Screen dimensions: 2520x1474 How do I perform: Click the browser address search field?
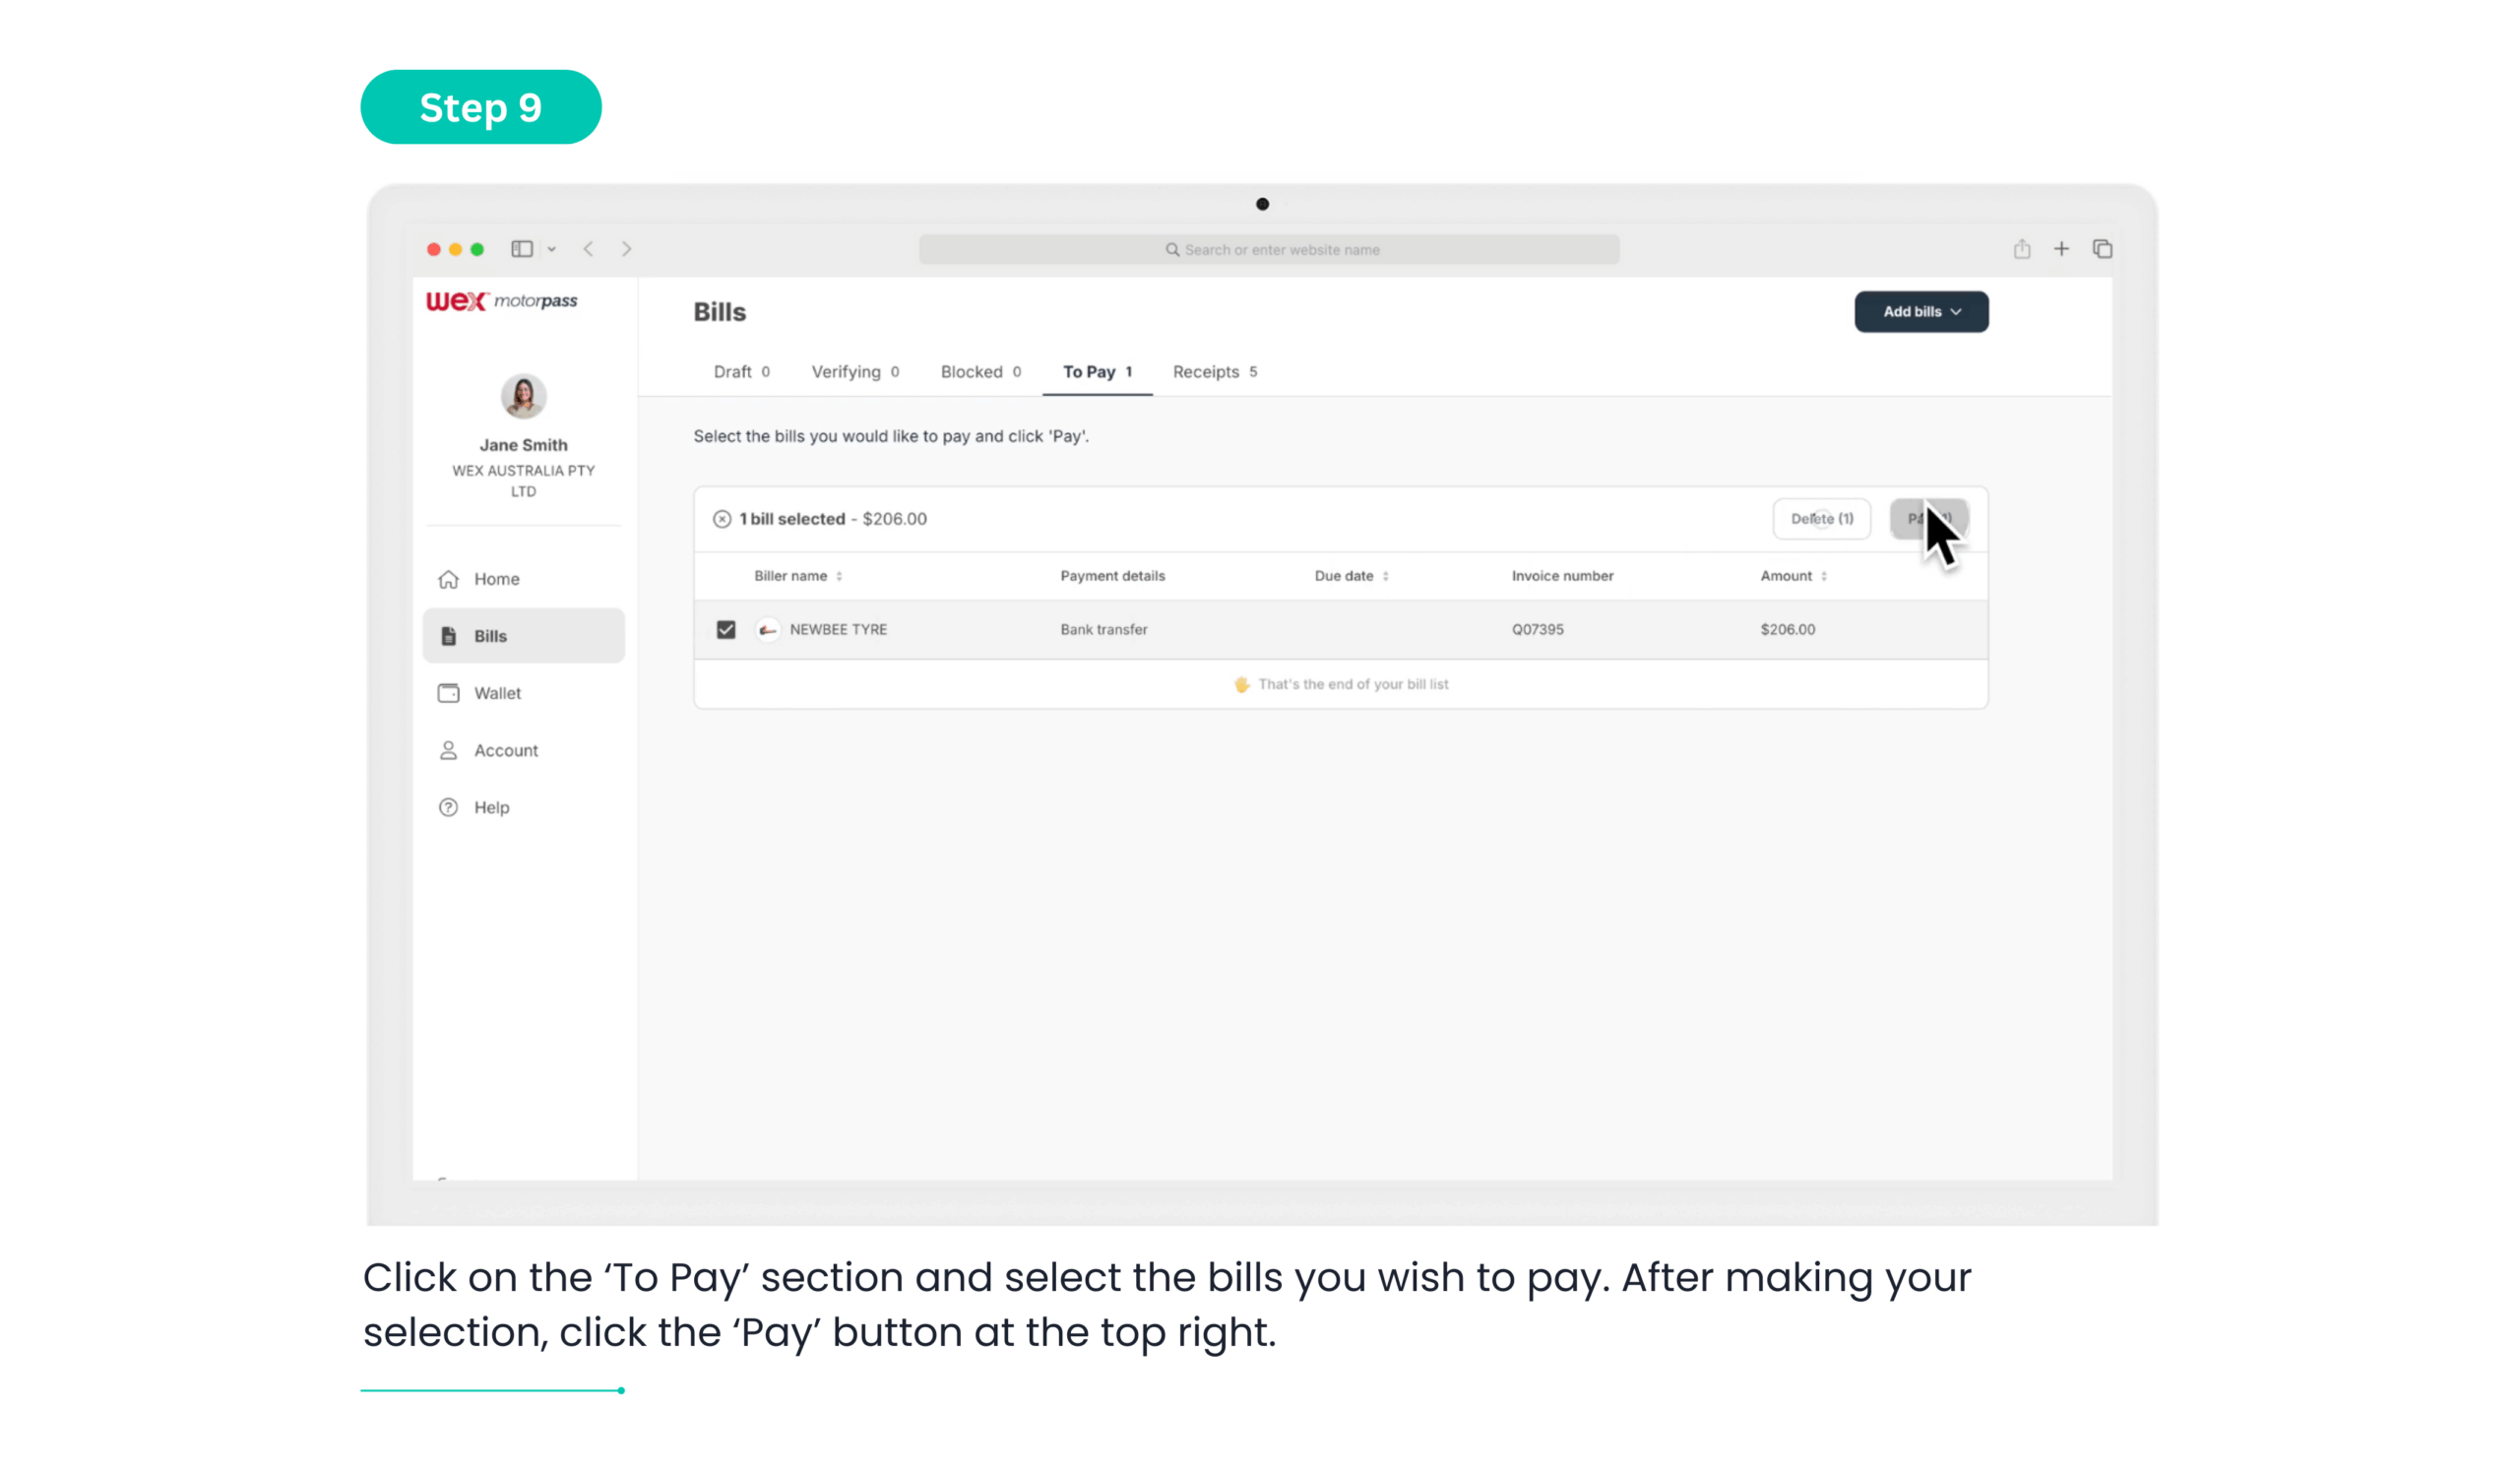[x=1269, y=250]
